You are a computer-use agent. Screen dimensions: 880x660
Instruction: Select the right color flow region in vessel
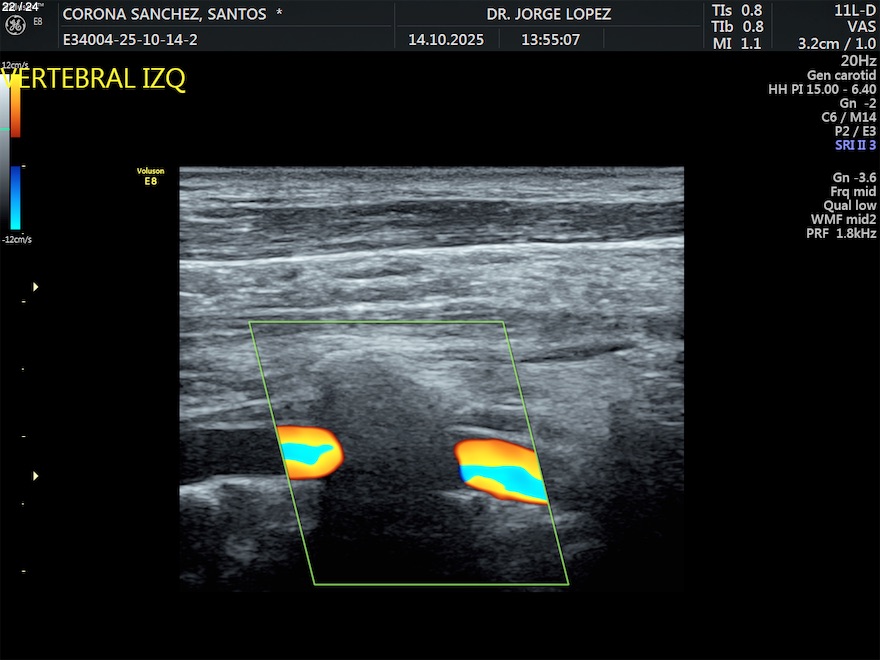coord(501,470)
